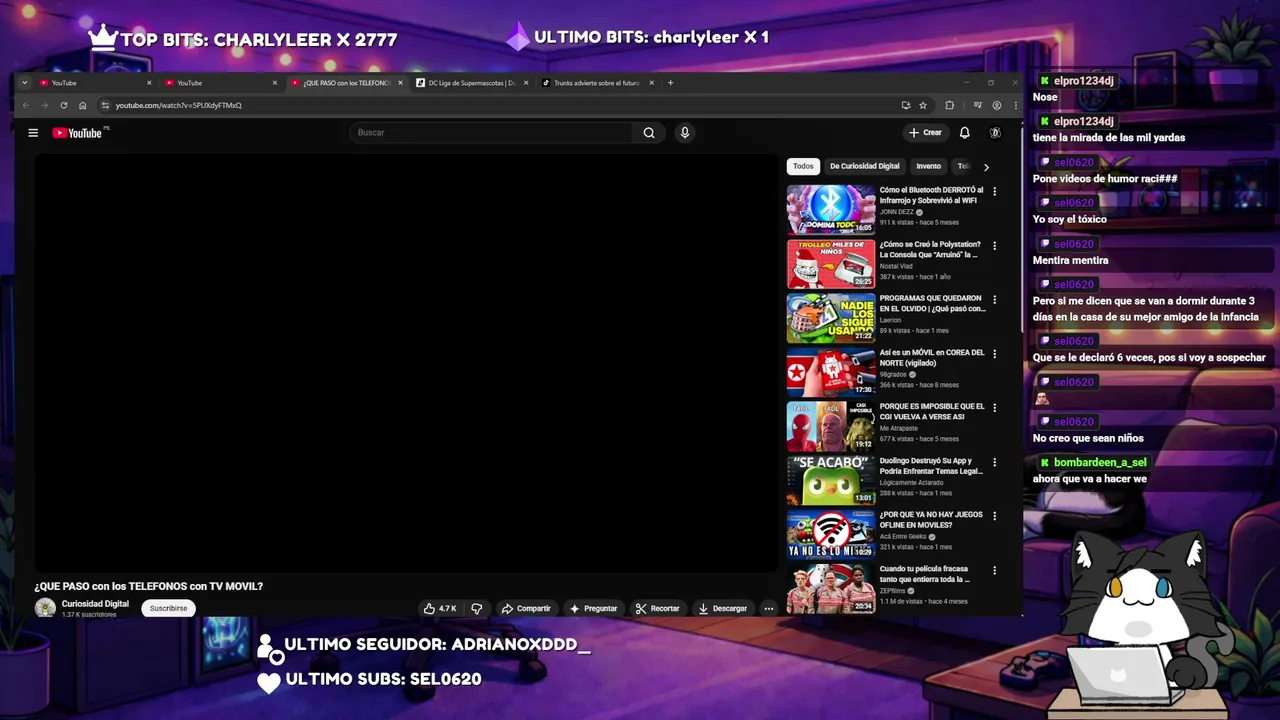Click the browser address bar URL
This screenshot has height=720, width=1280.
[178, 105]
